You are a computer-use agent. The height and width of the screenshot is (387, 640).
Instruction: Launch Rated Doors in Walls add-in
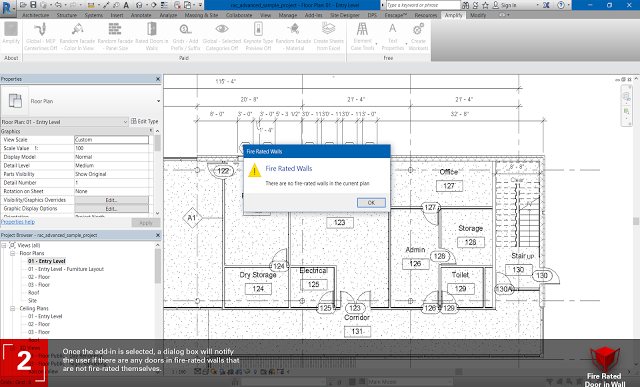(151, 37)
